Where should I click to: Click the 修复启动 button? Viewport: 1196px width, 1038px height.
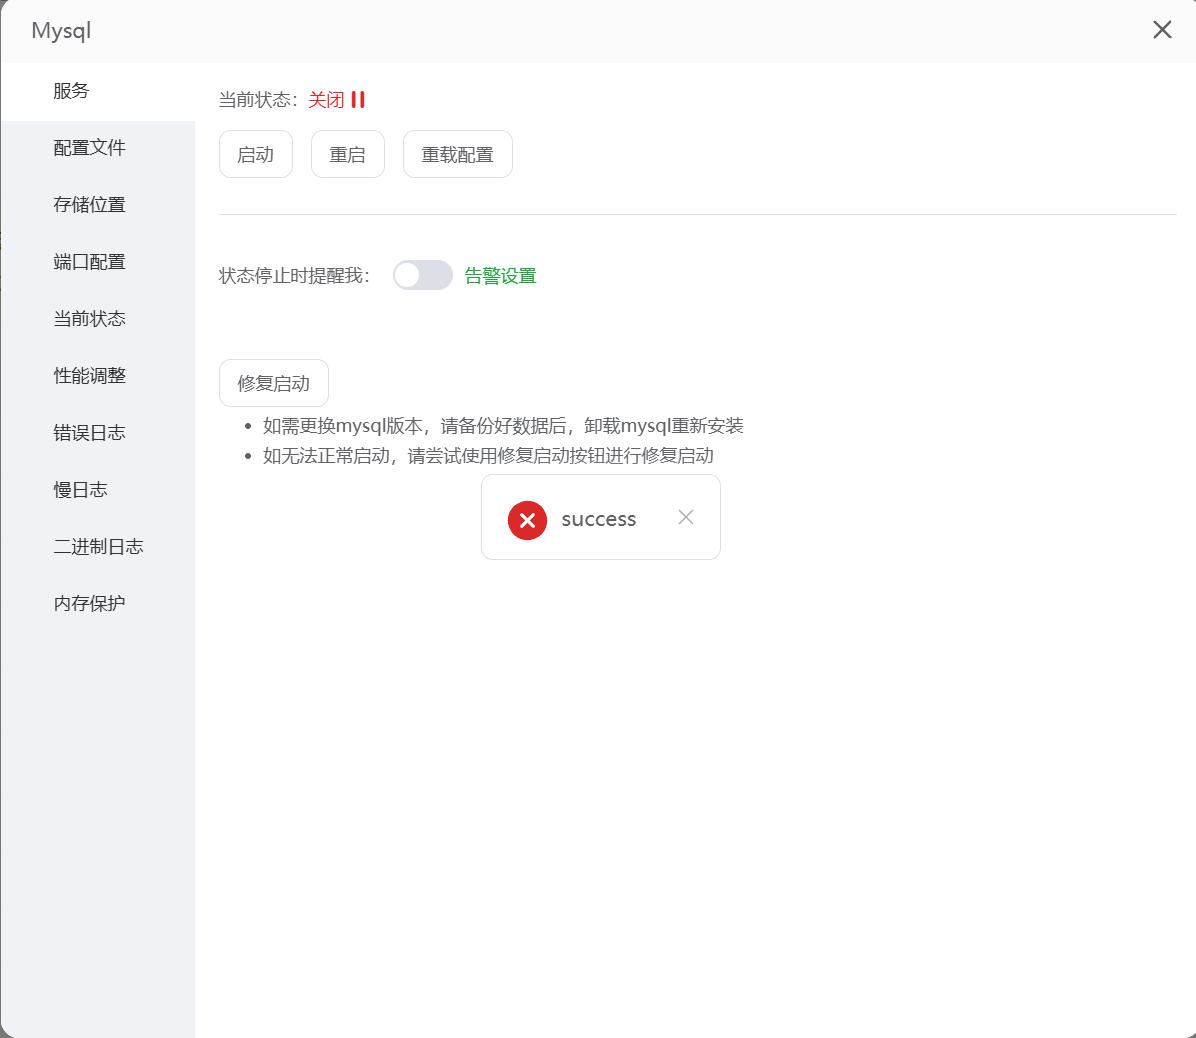pyautogui.click(x=274, y=383)
